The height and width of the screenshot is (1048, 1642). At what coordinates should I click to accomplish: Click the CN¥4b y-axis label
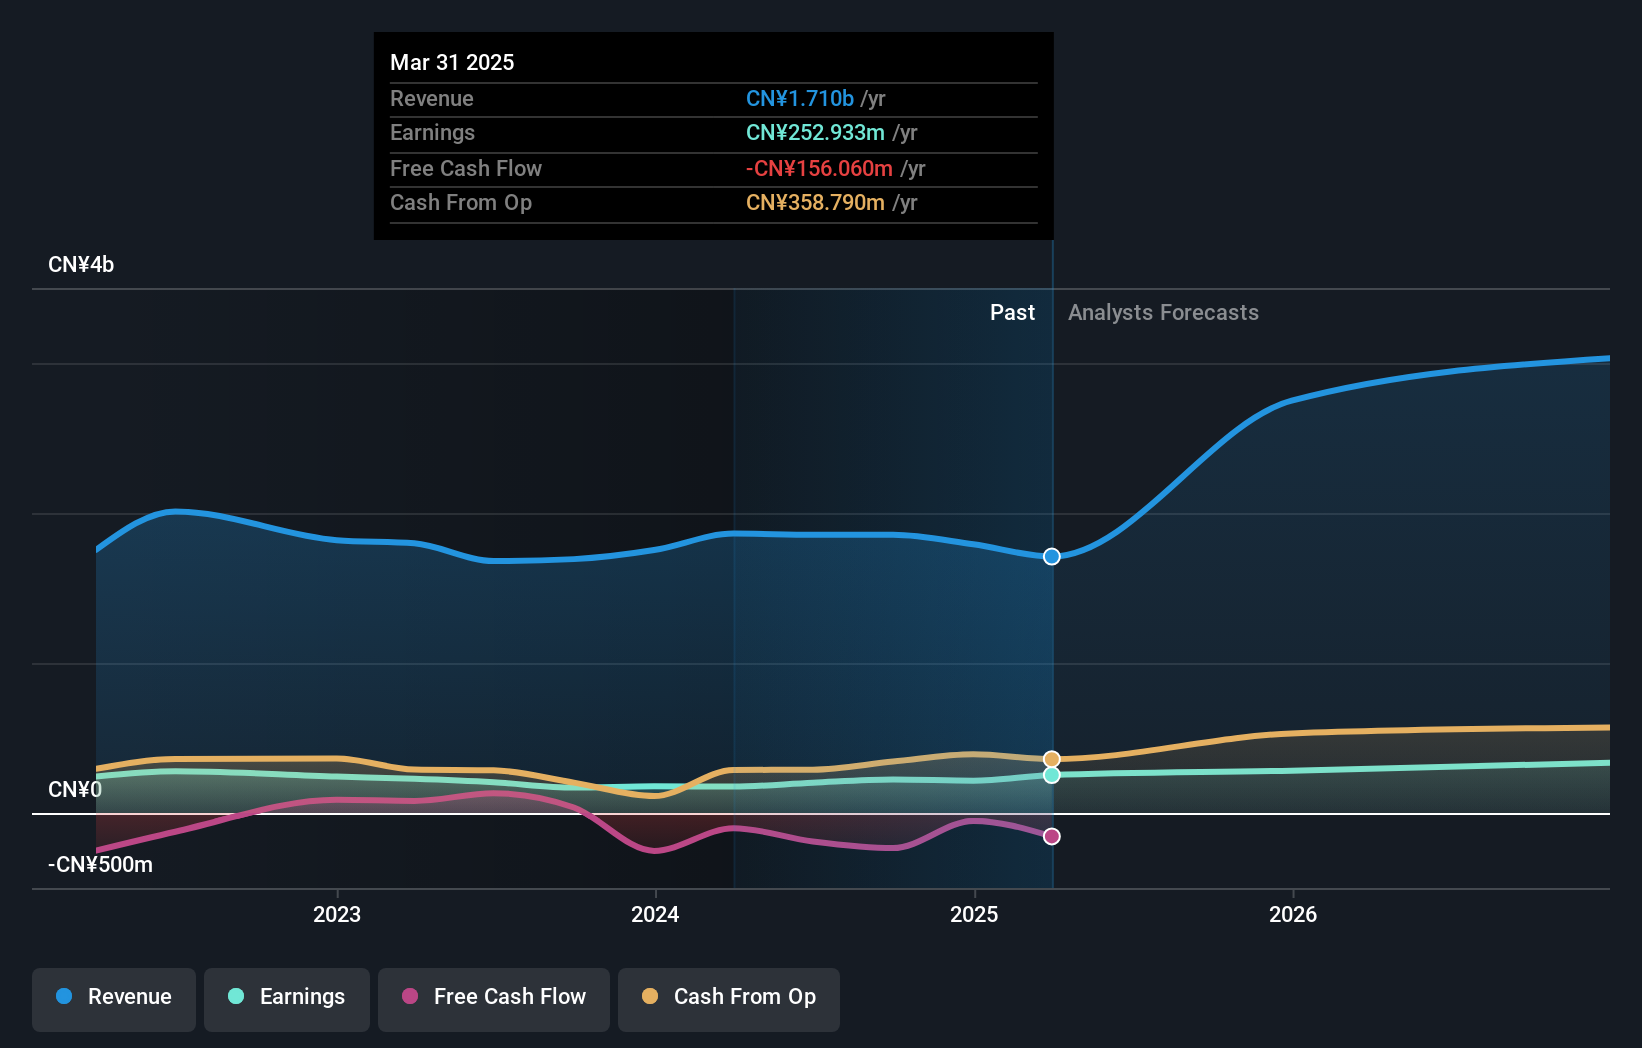pos(81,264)
